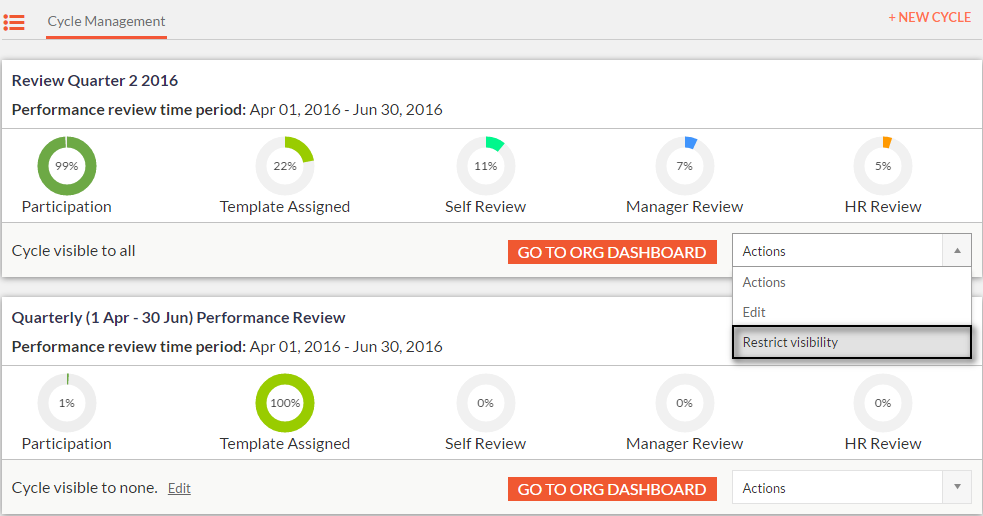Image resolution: width=983 pixels, height=516 pixels.
Task: Select the Actions option in the dropdown list
Action: (x=851, y=282)
